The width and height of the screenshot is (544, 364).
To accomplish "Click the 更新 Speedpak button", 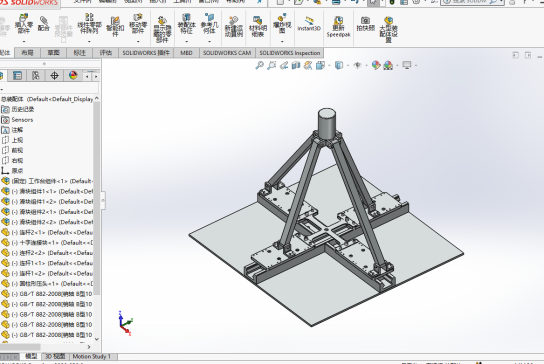I will [x=338, y=26].
